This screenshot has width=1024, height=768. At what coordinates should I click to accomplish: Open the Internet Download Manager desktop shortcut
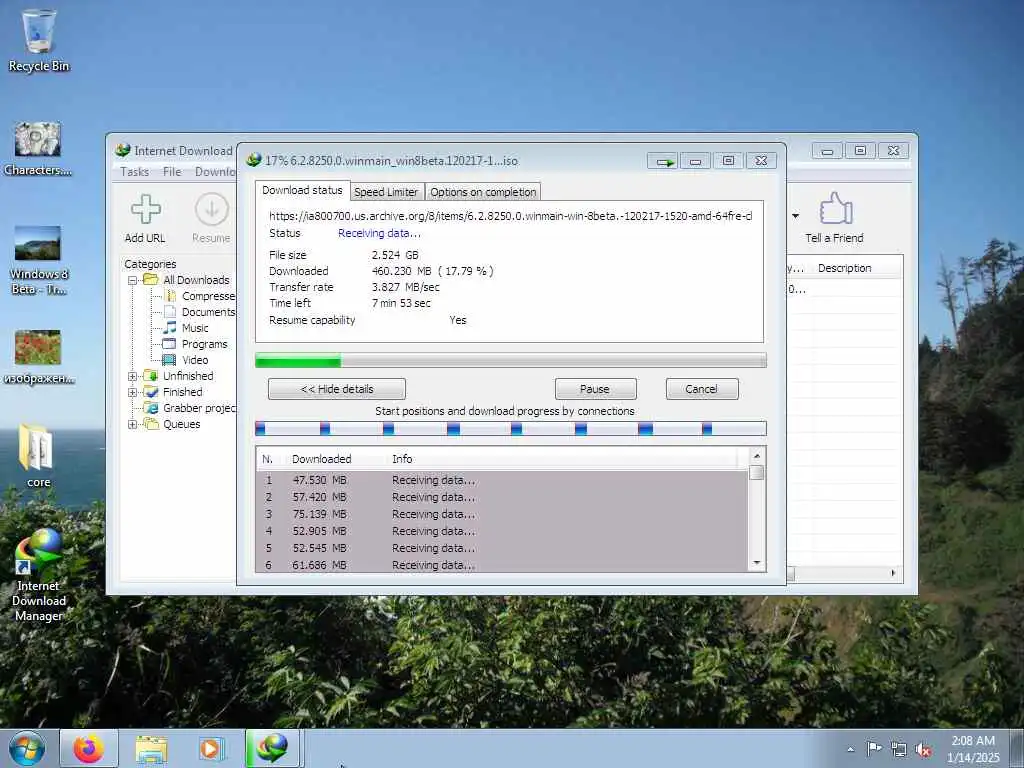(x=39, y=575)
